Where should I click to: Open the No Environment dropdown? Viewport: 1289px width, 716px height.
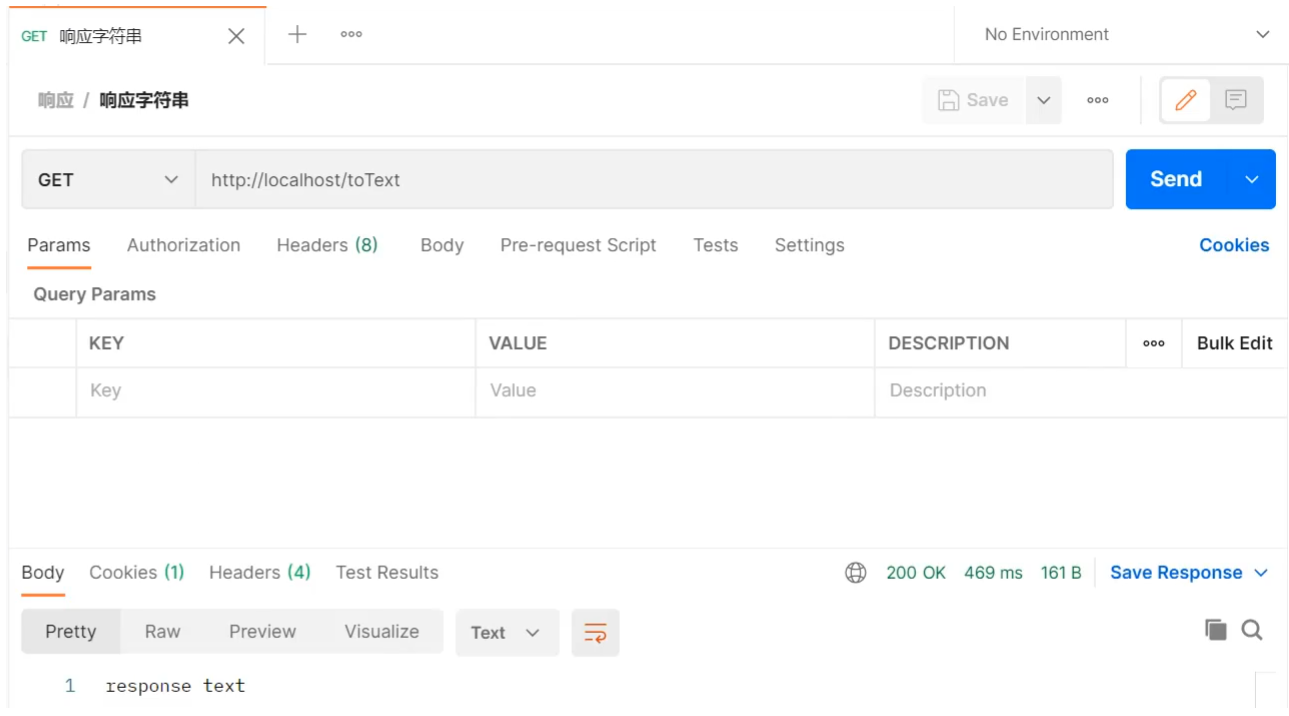pyautogui.click(x=1125, y=35)
